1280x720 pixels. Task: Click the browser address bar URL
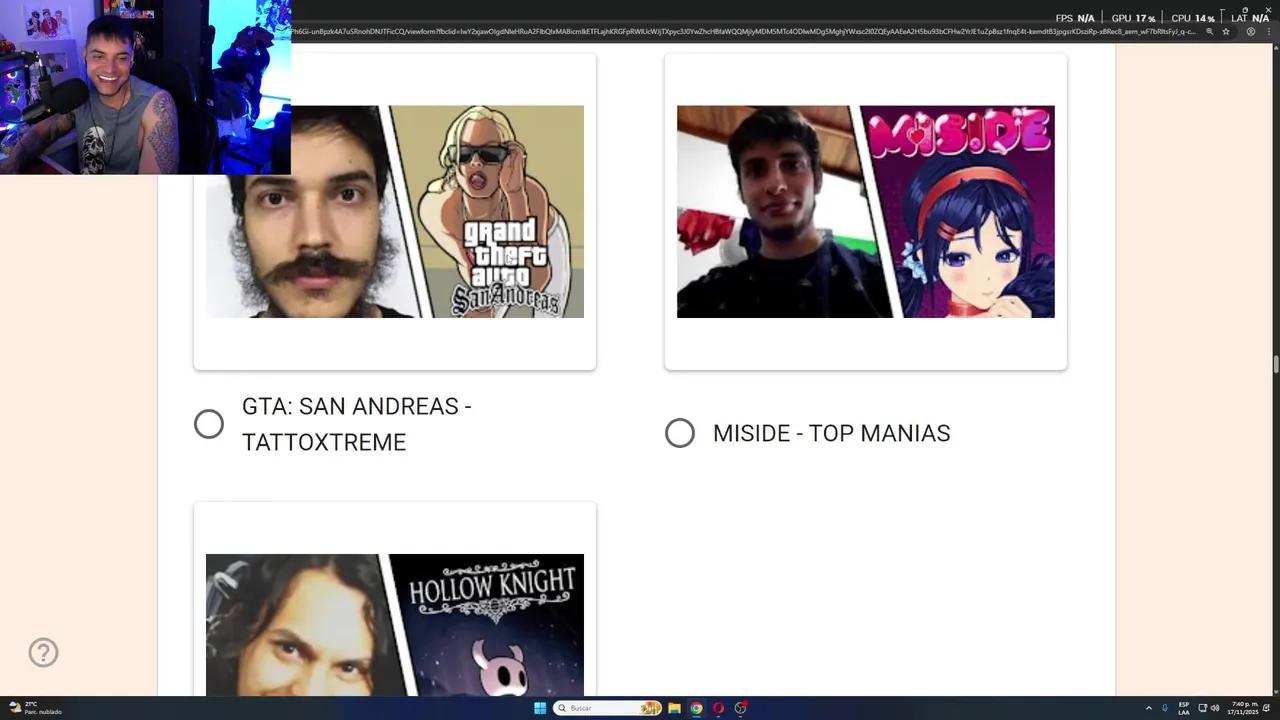742,32
